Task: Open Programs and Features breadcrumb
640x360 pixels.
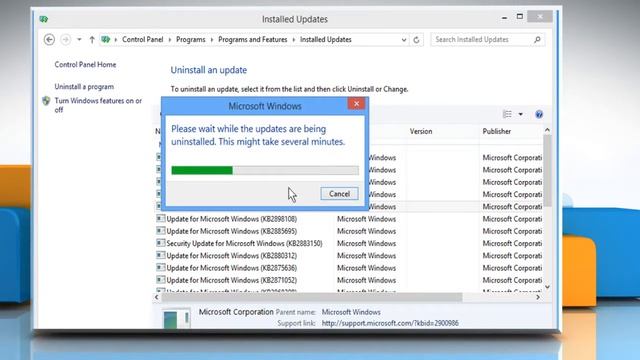Action: point(253,40)
